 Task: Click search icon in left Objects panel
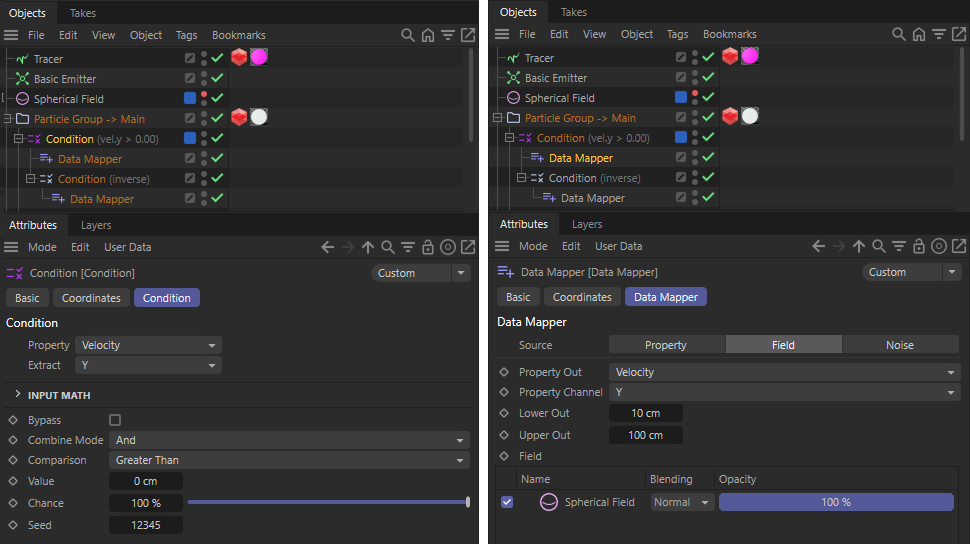click(x=408, y=35)
